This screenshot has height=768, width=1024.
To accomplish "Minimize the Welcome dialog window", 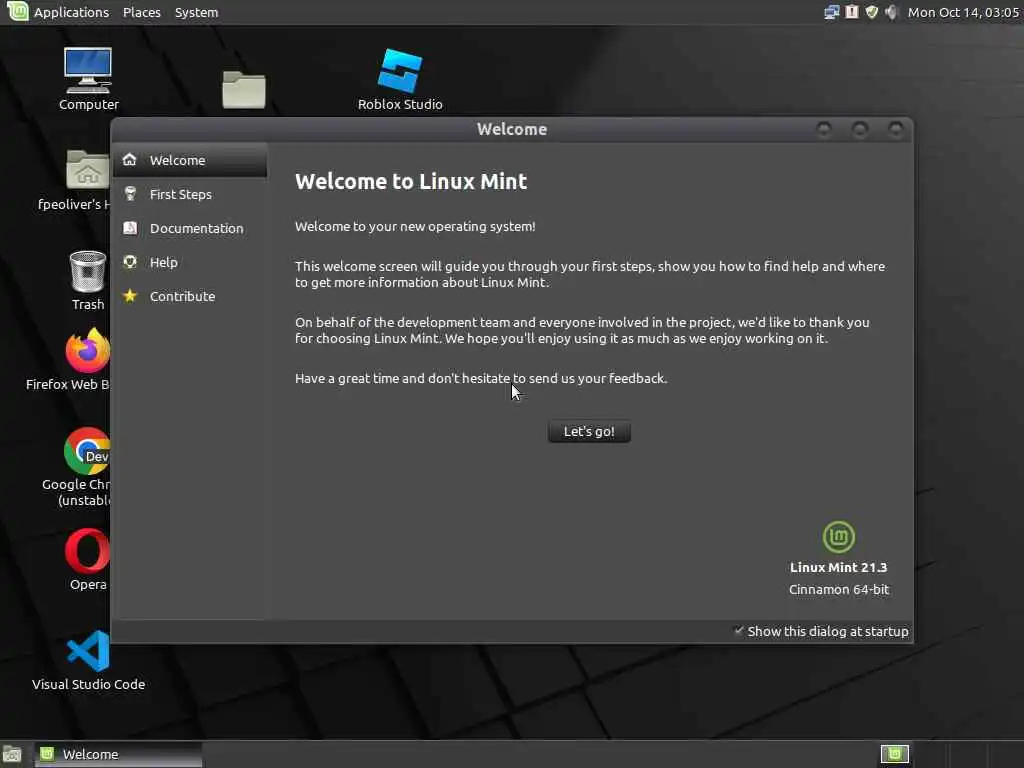I will click(x=824, y=129).
